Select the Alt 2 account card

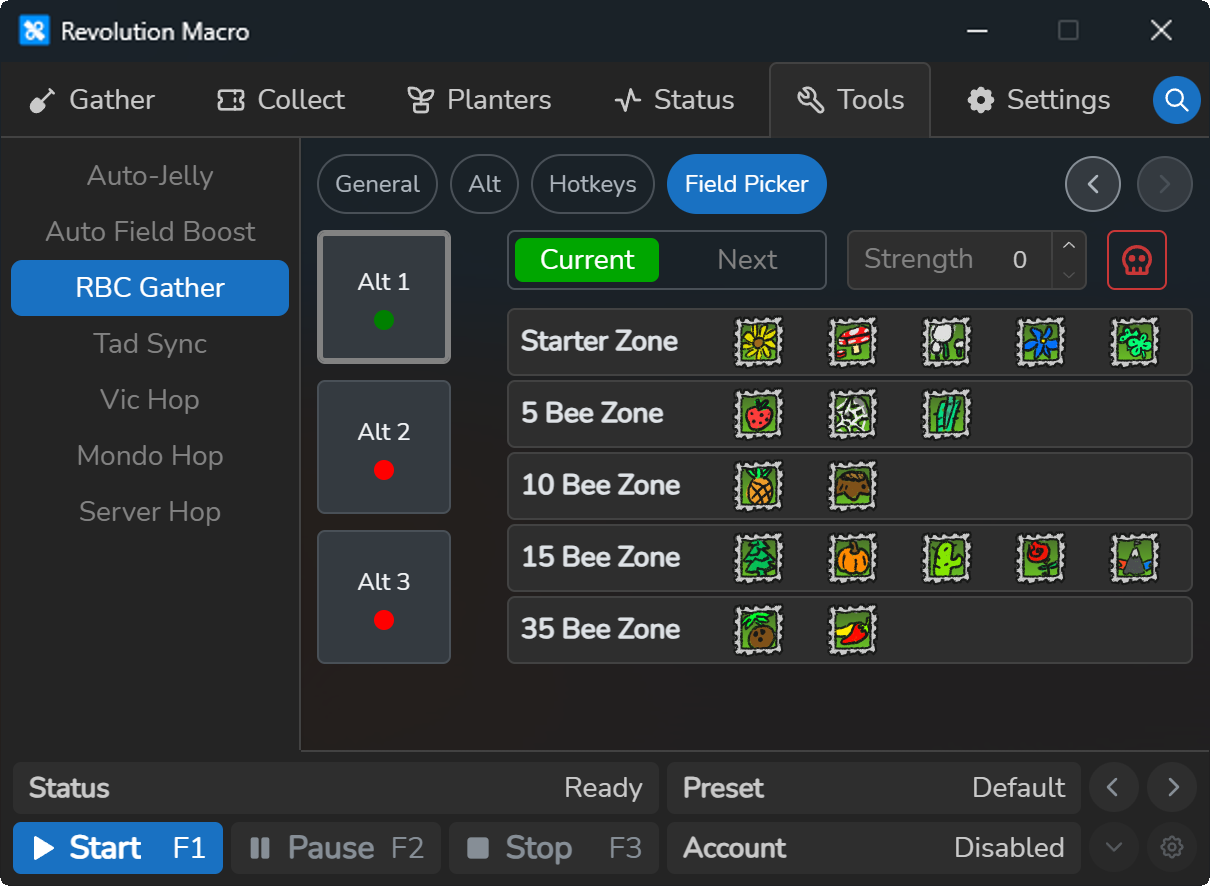384,447
